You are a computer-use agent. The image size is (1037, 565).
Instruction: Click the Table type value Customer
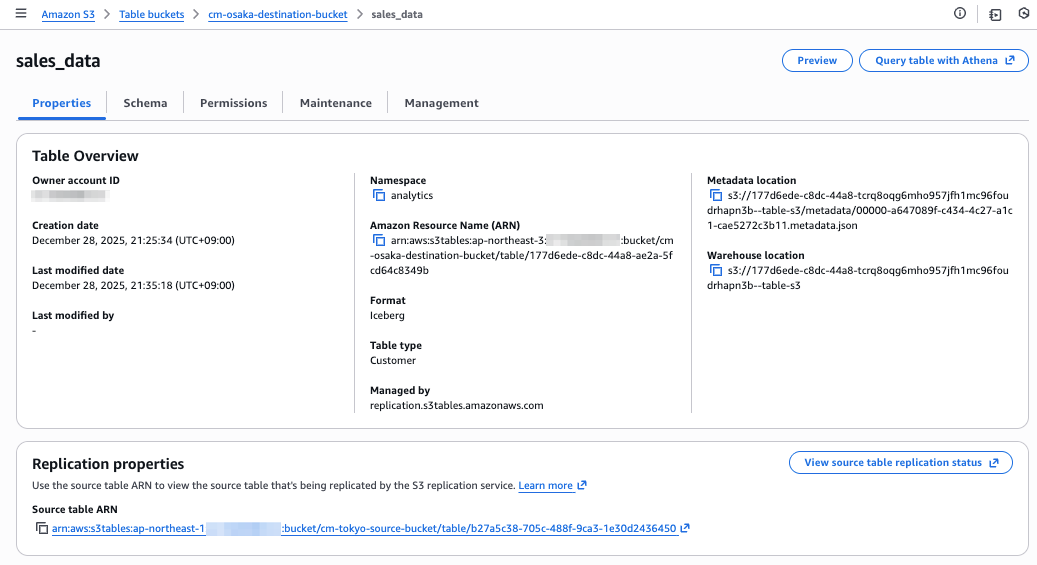(393, 361)
